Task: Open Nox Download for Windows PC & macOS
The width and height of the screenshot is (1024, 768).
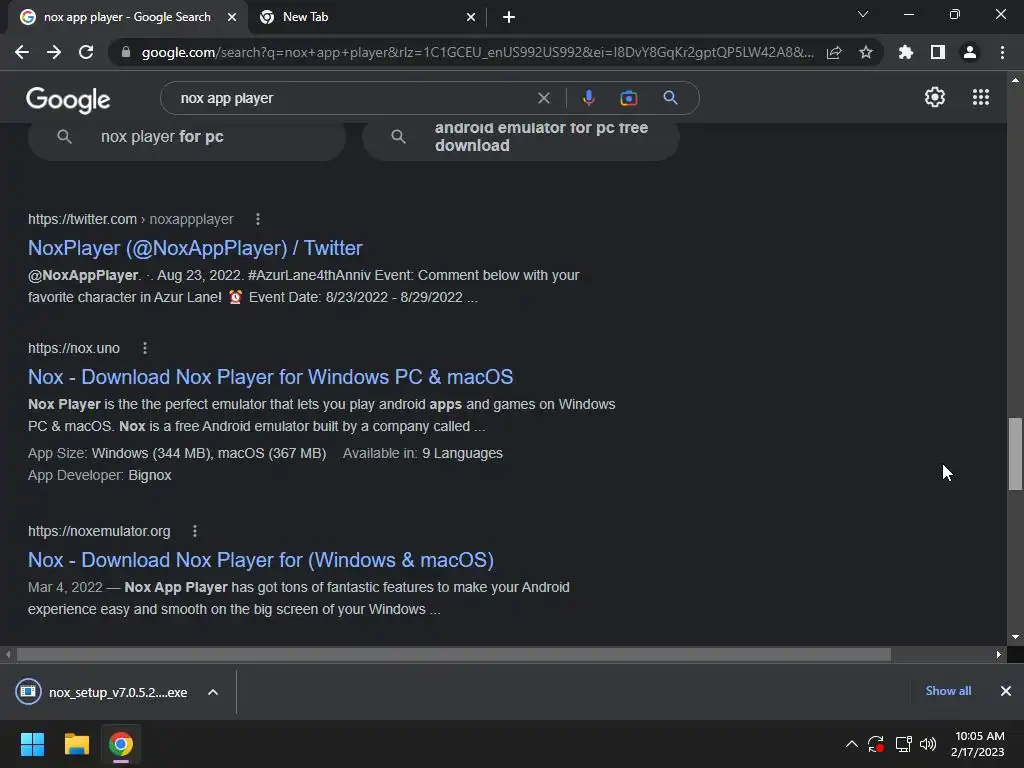Action: [x=270, y=377]
